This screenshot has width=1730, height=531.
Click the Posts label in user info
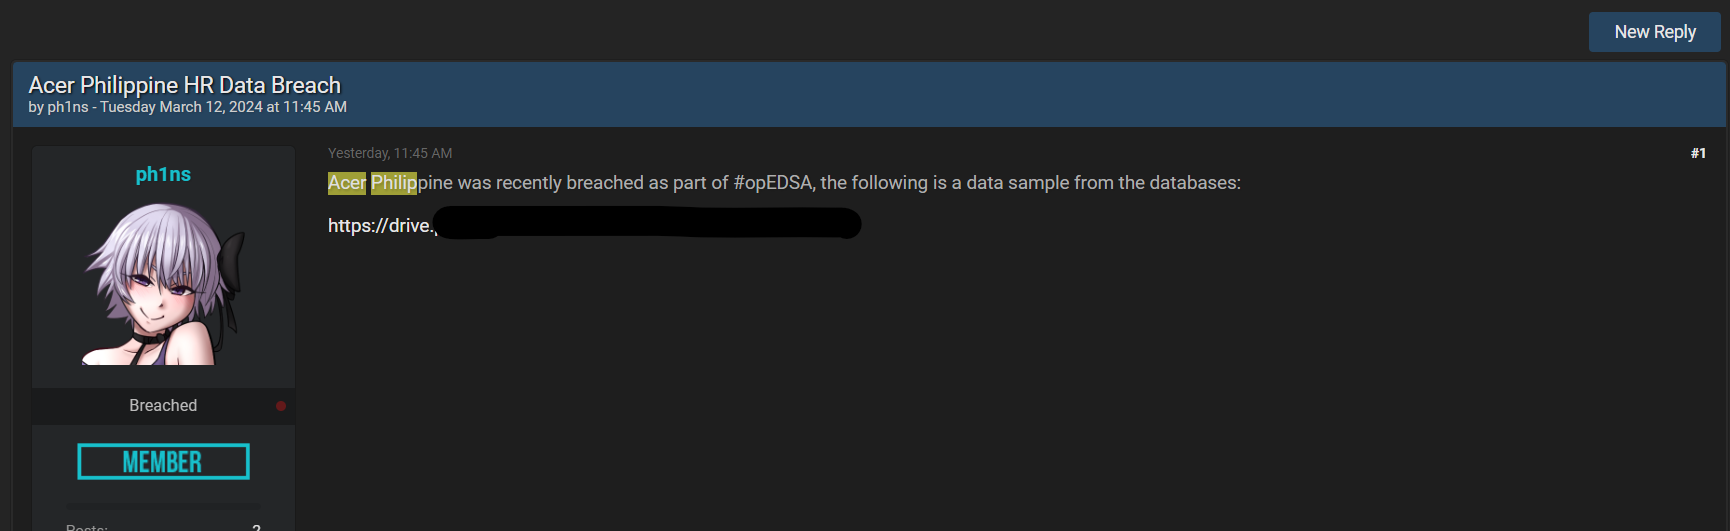87,527
